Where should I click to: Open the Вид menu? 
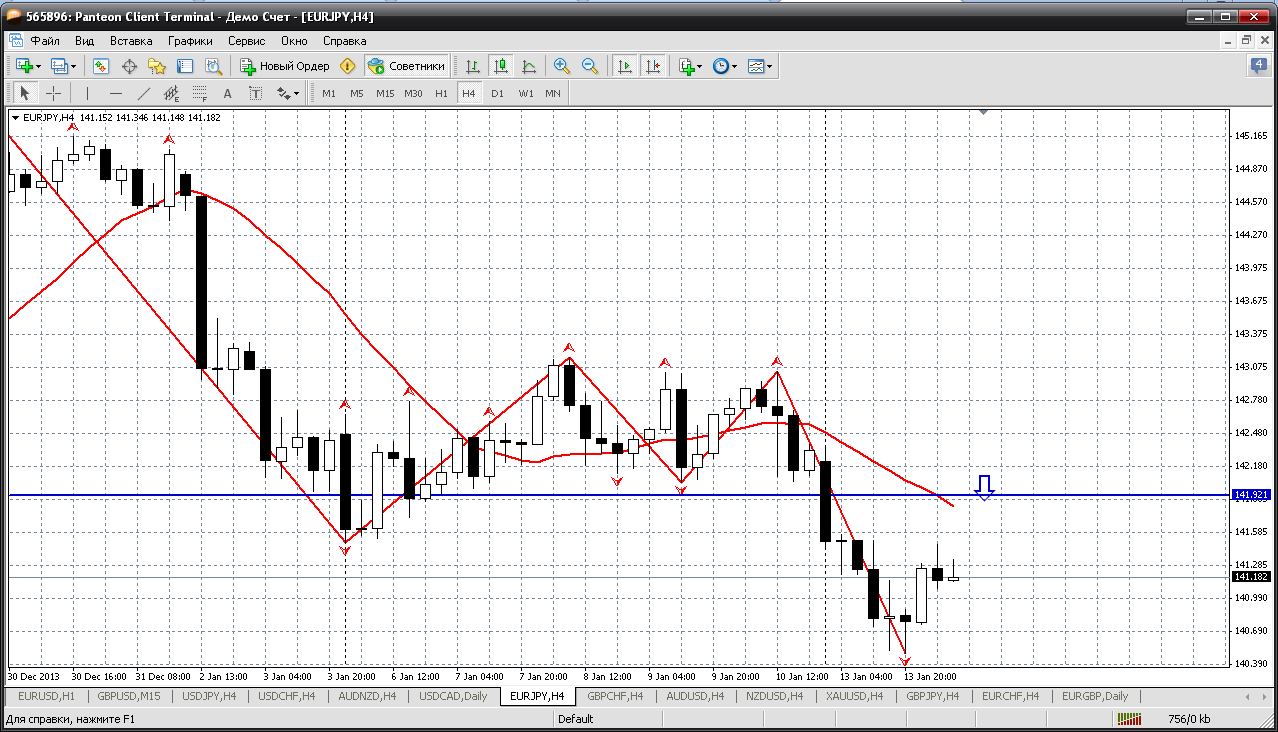pos(85,41)
